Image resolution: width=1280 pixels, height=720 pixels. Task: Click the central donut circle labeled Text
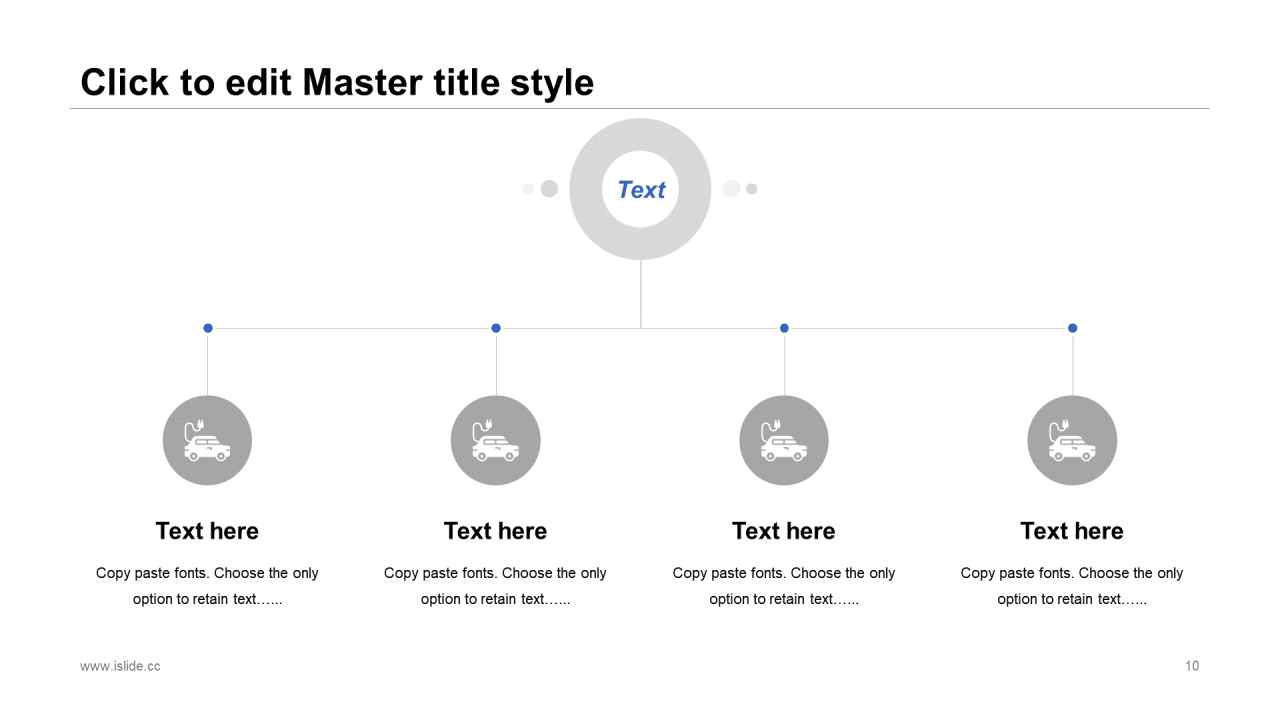point(640,189)
